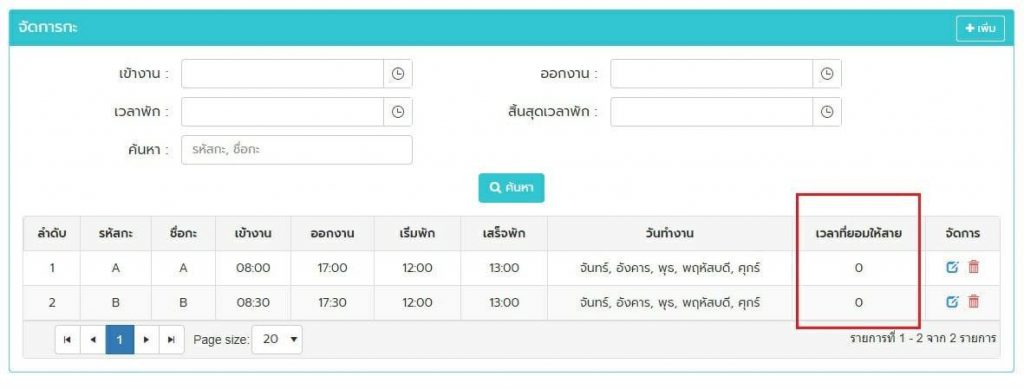This screenshot has height=389, width=1024.
Task: Click working days cell of shift B
Action: click(x=669, y=302)
